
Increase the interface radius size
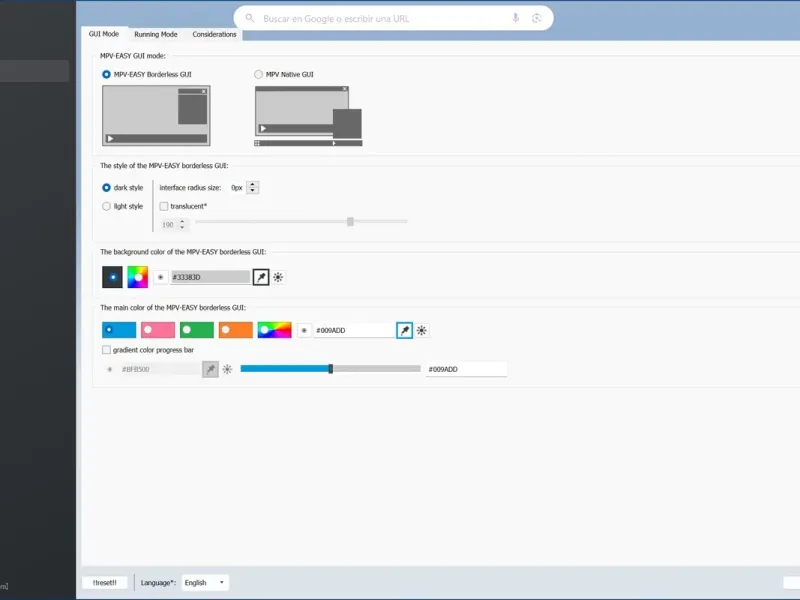click(253, 184)
